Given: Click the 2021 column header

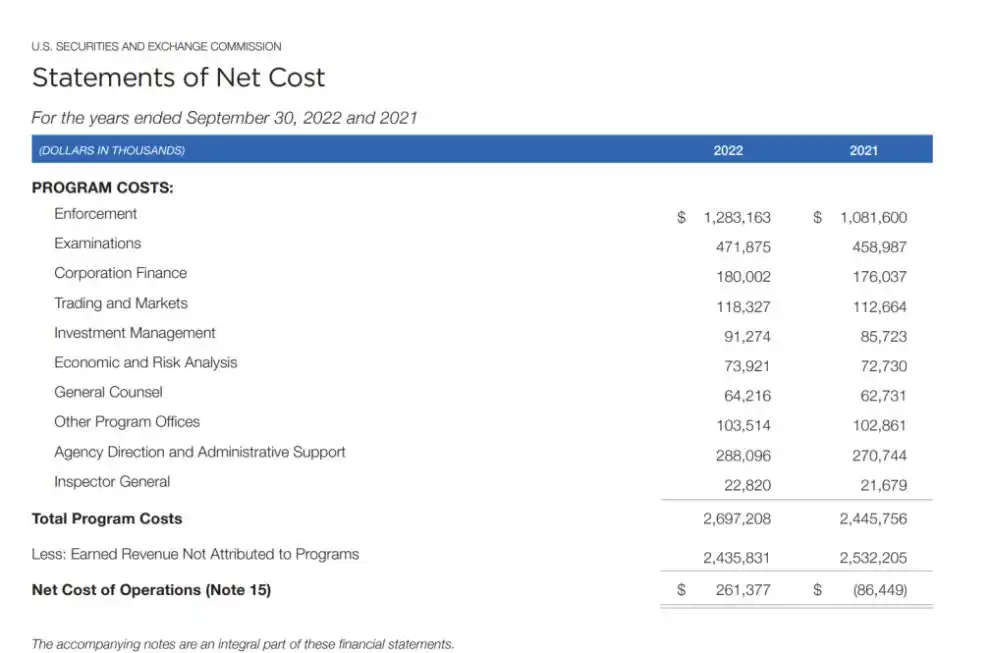Looking at the screenshot, I should click(x=864, y=150).
